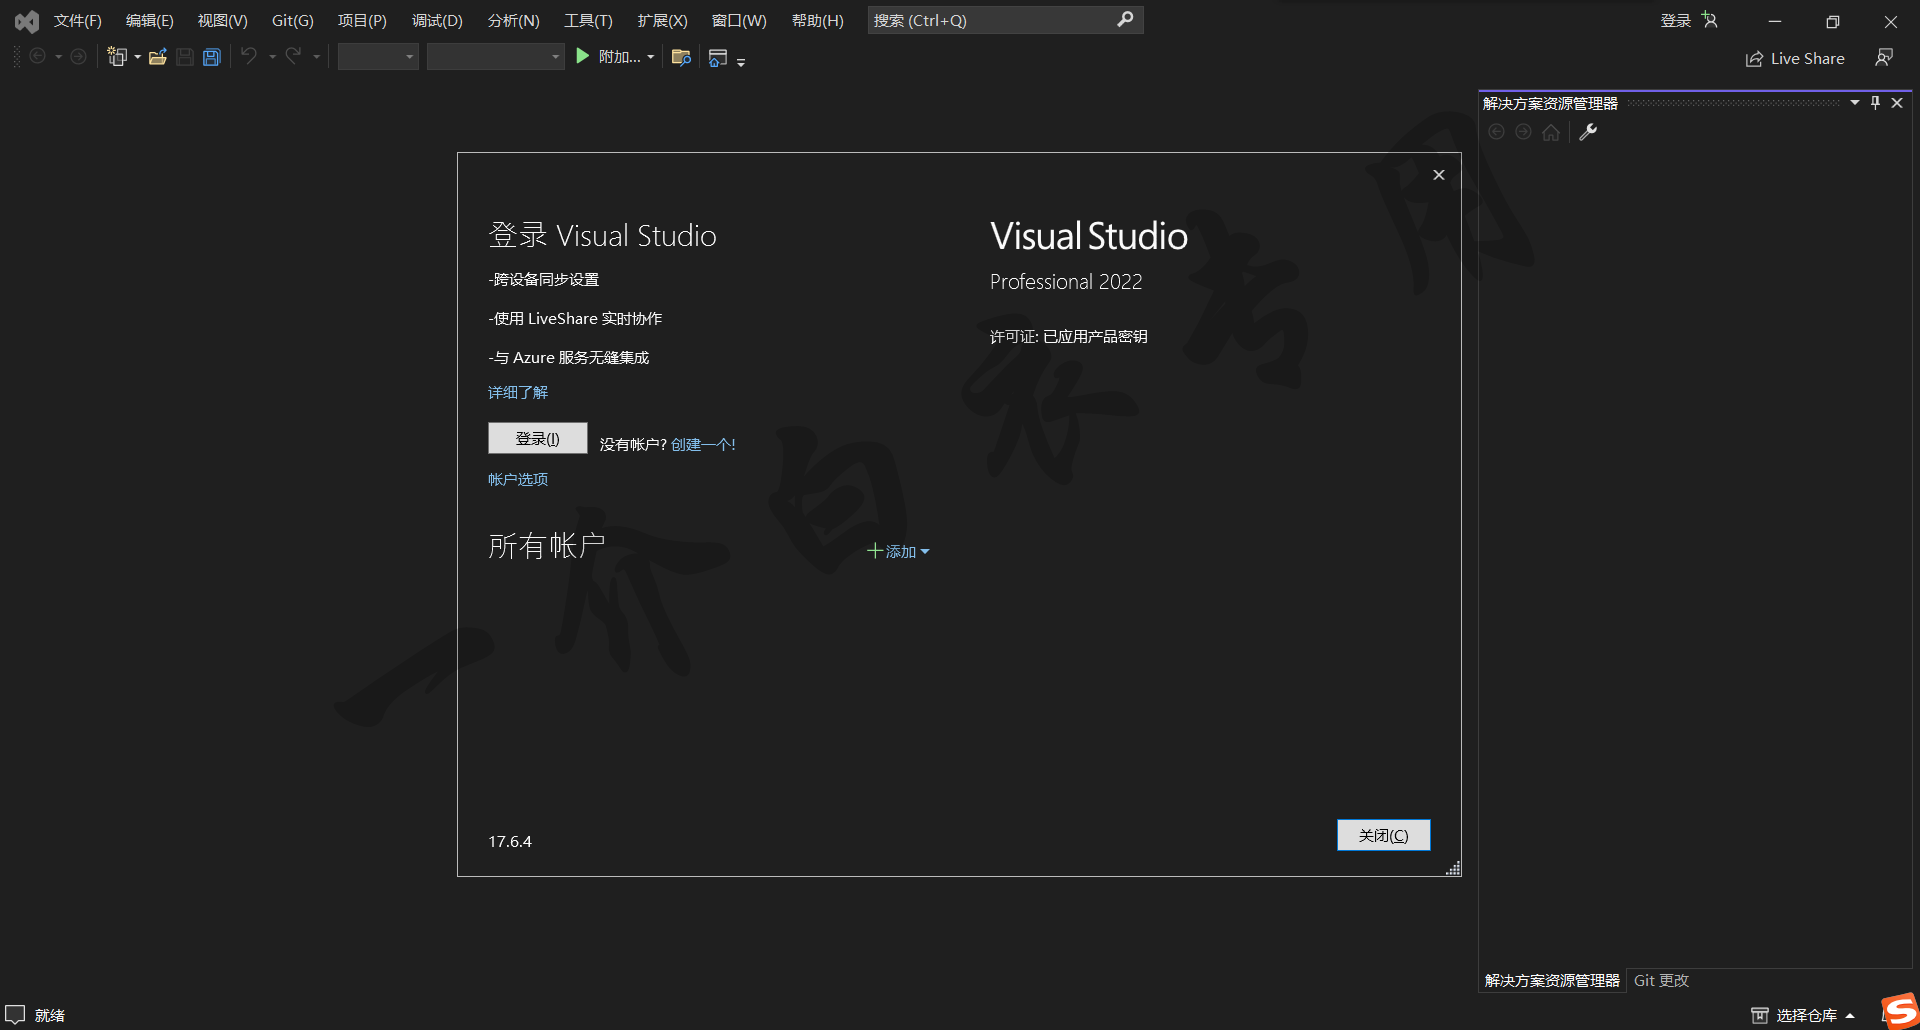The height and width of the screenshot is (1030, 1920).
Task: Click the navigate backward arrow in toolbar
Action: [38, 57]
